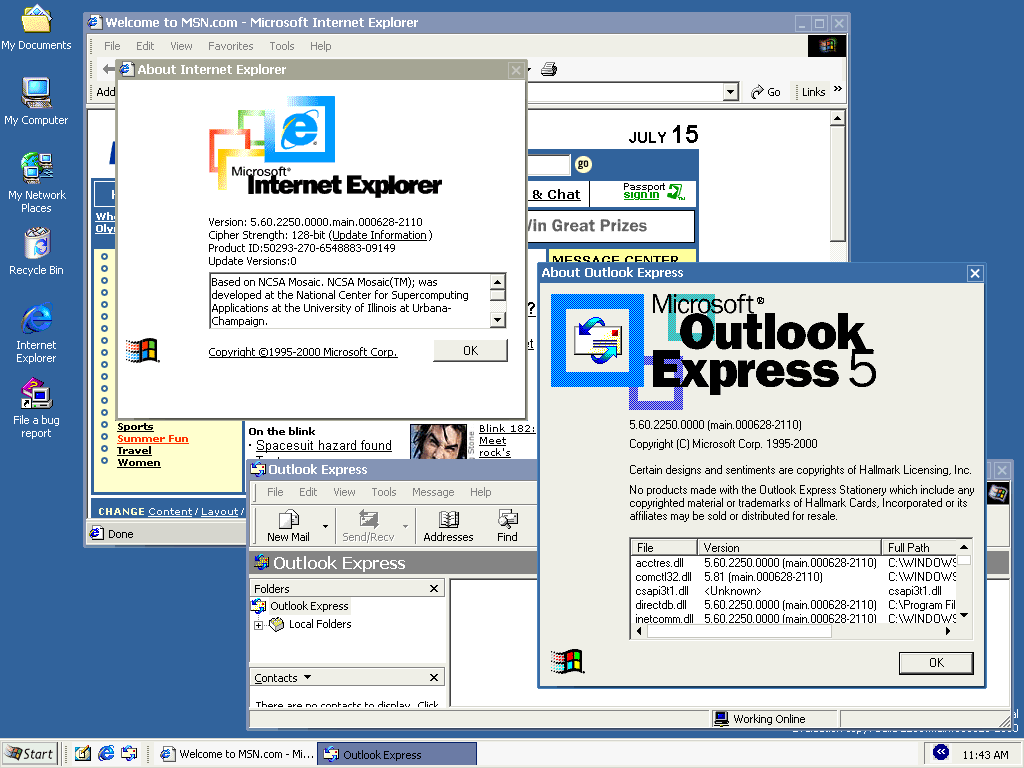Open the Recycle Bin icon
The width and height of the screenshot is (1024, 768).
36,251
